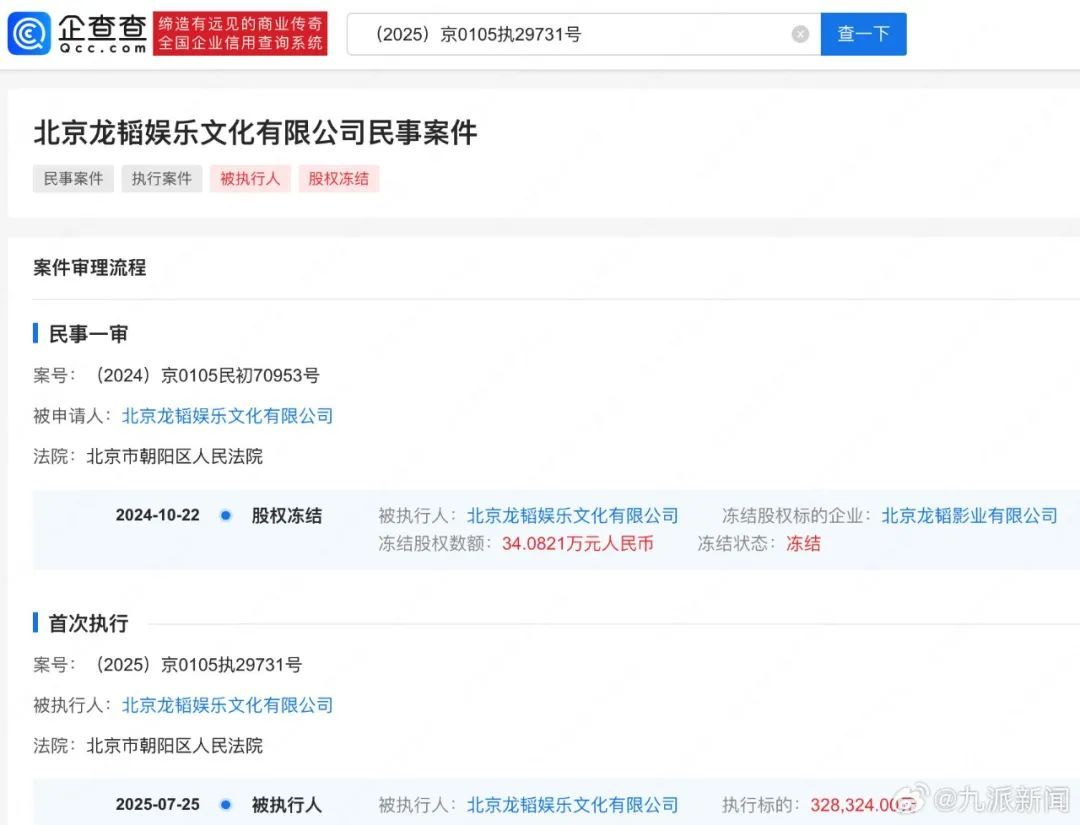Focus the case number search field
Screen dimensions: 1080x825
point(570,34)
